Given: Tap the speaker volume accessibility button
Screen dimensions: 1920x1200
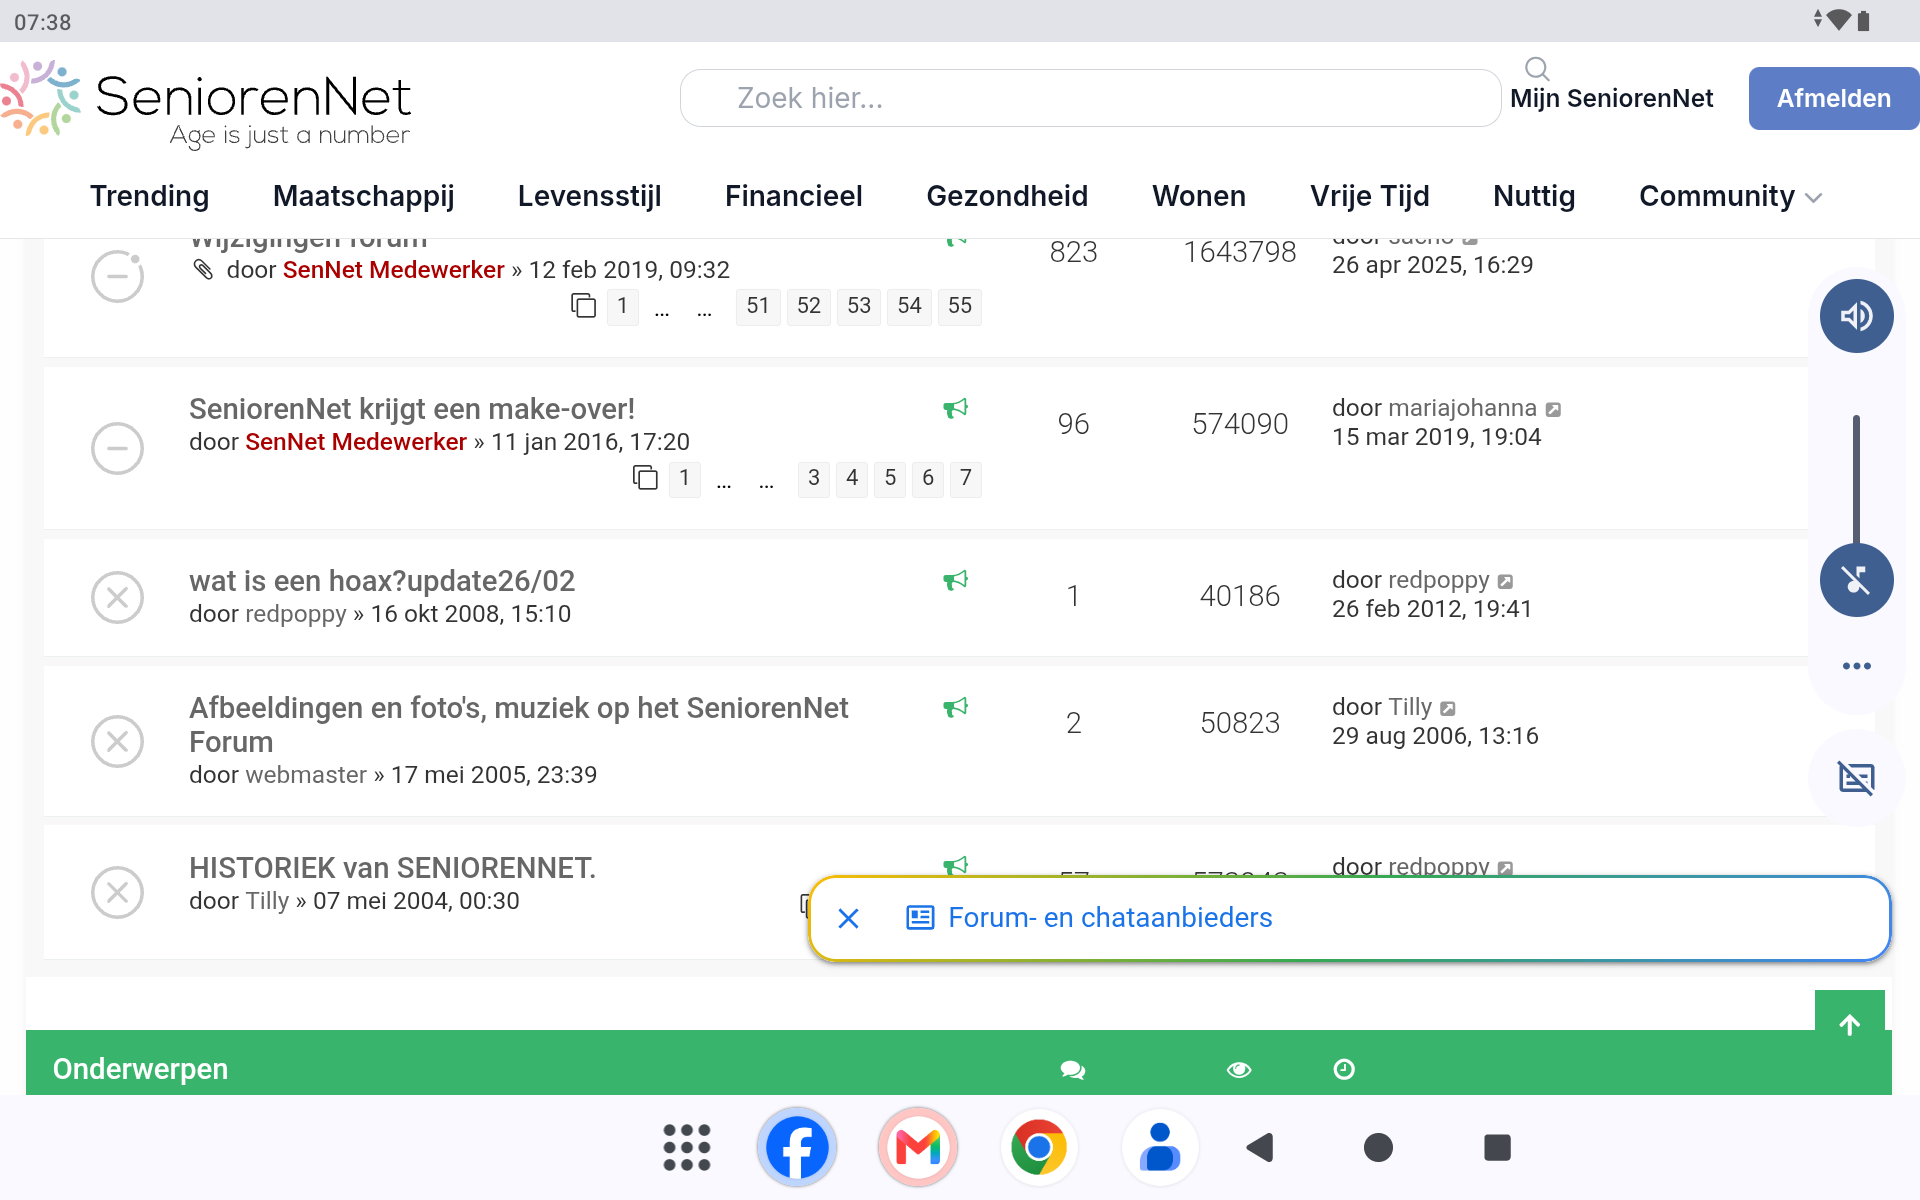Looking at the screenshot, I should [x=1856, y=316].
